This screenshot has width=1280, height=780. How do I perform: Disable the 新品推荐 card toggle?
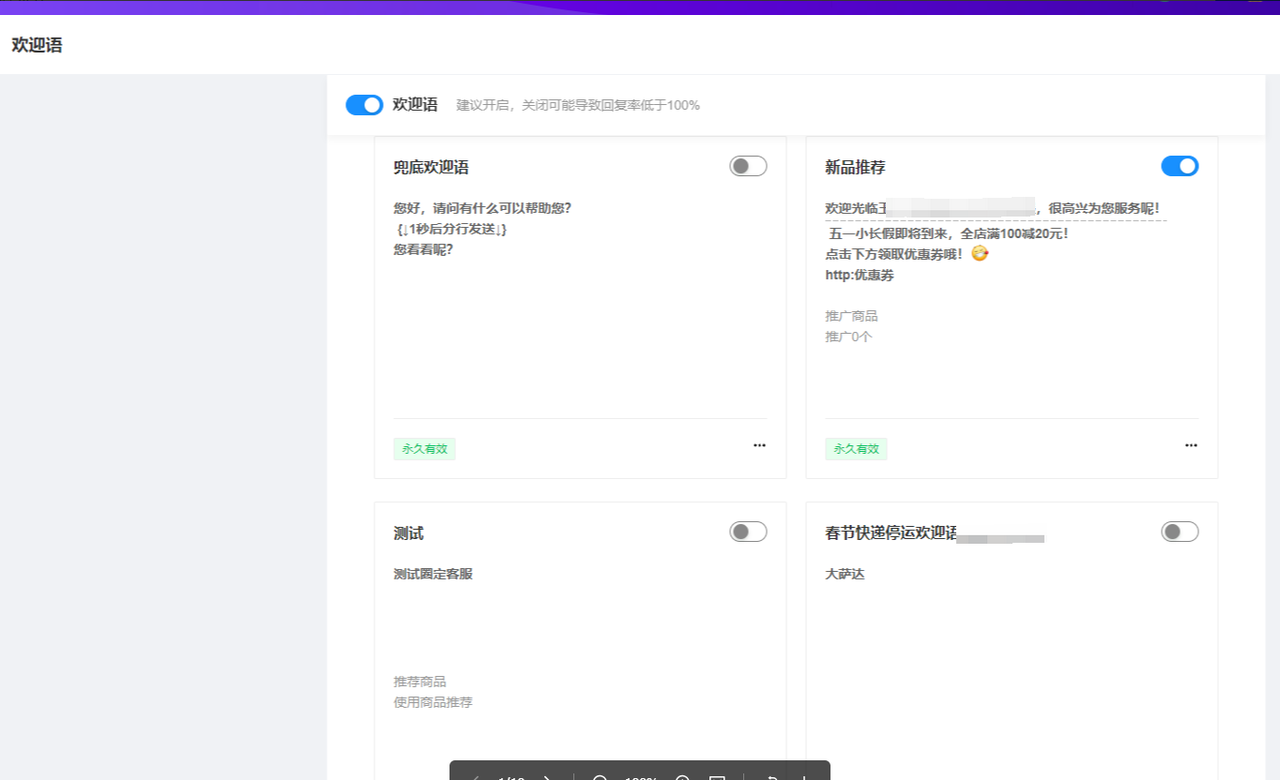tap(1180, 166)
